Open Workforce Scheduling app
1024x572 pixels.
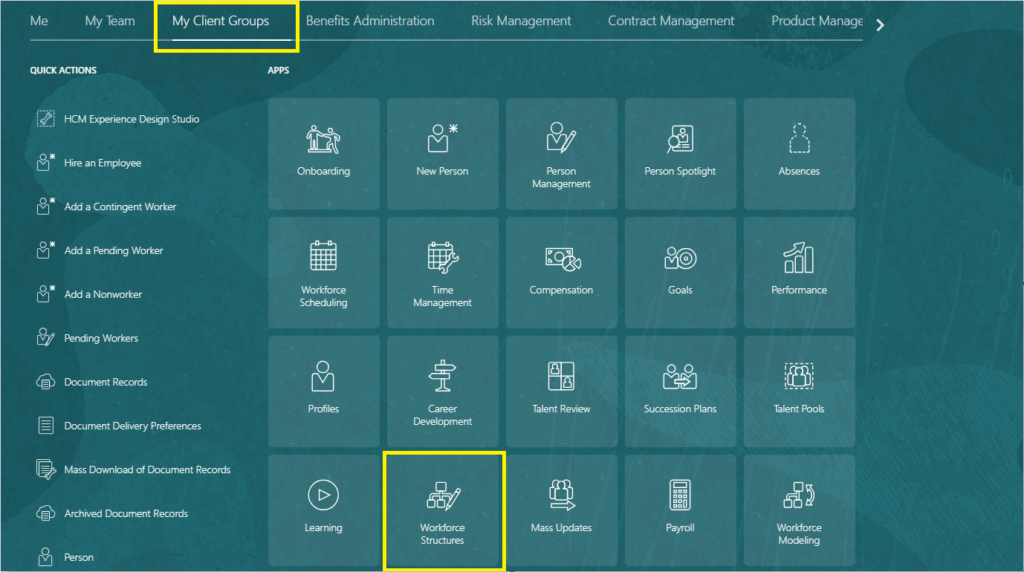pyautogui.click(x=323, y=272)
